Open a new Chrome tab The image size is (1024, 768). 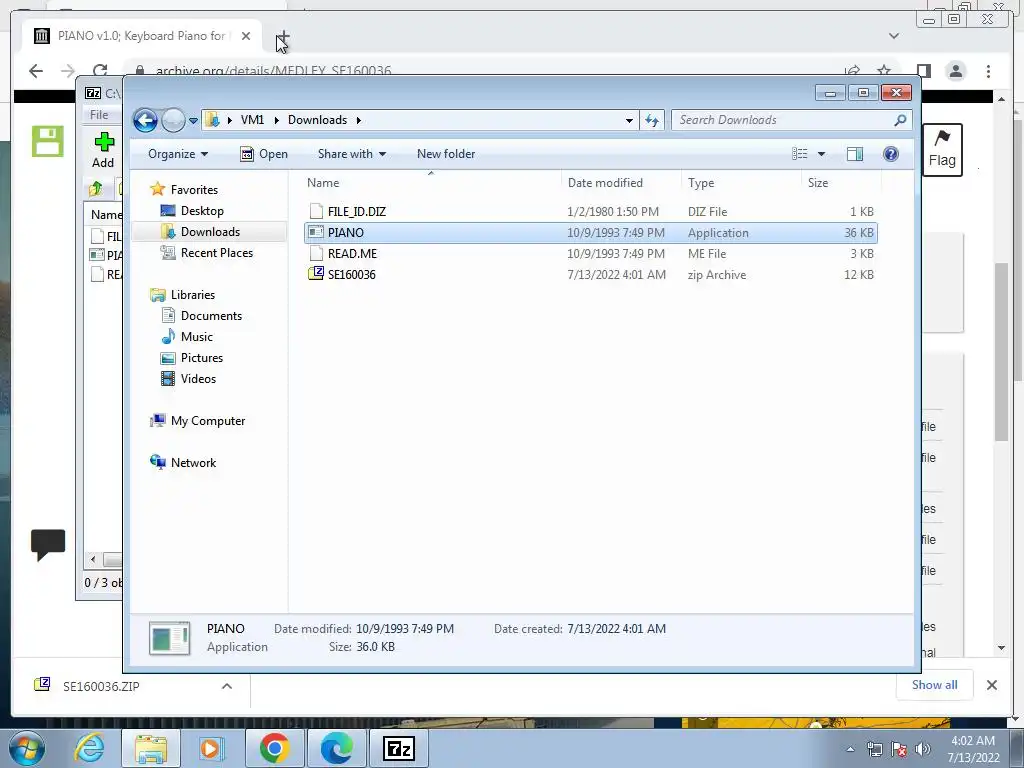pos(283,36)
